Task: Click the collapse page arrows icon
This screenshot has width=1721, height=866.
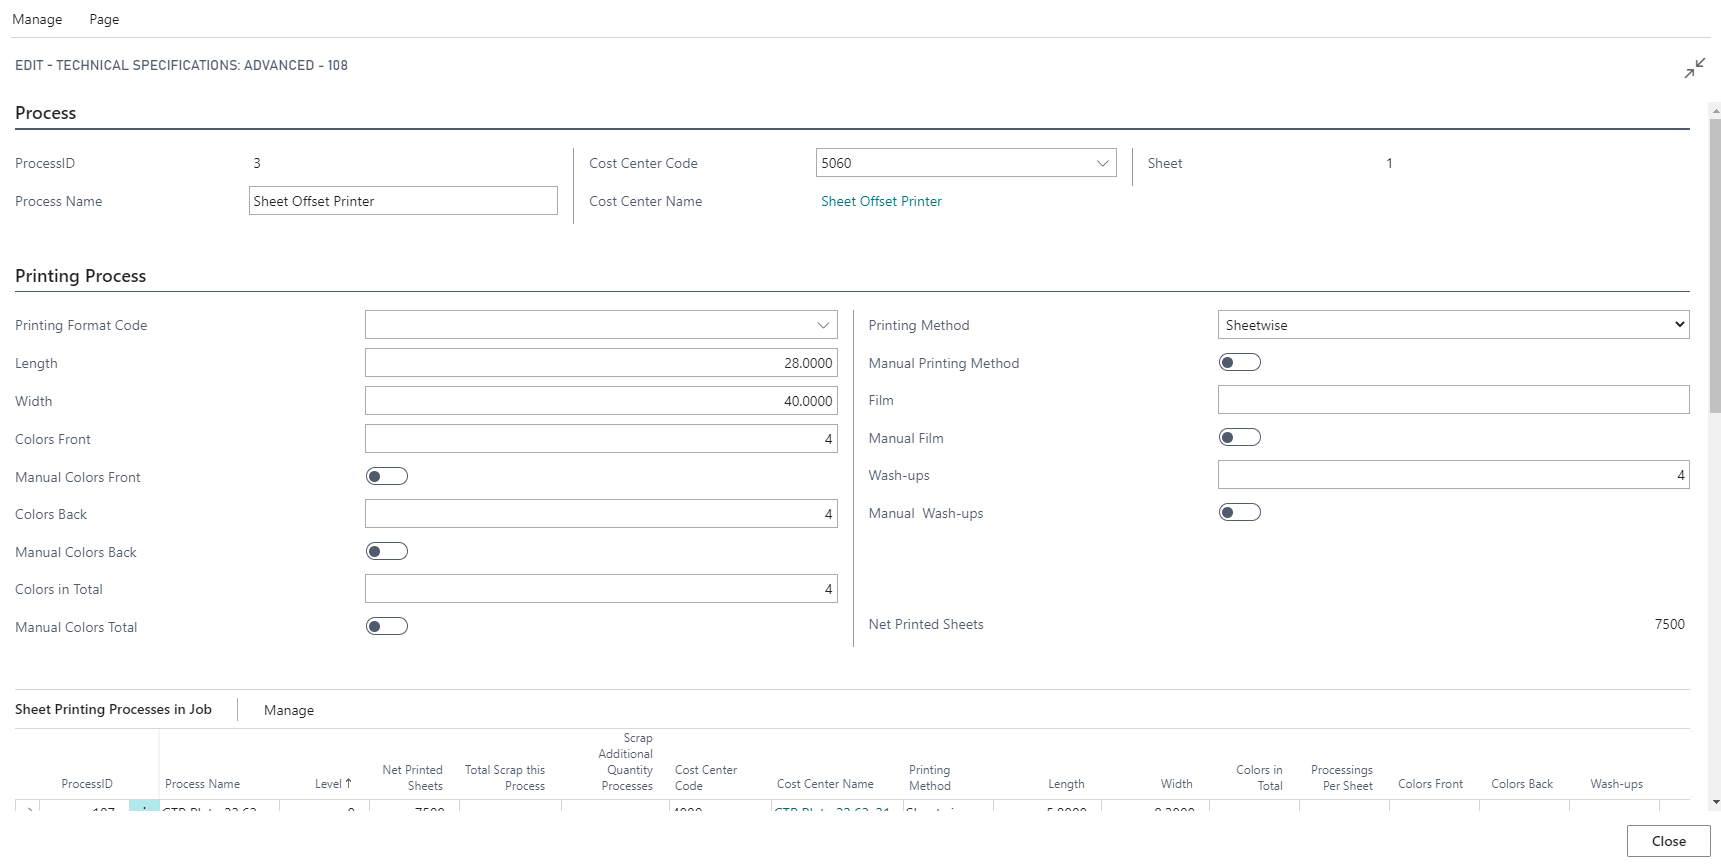Action: (1694, 68)
